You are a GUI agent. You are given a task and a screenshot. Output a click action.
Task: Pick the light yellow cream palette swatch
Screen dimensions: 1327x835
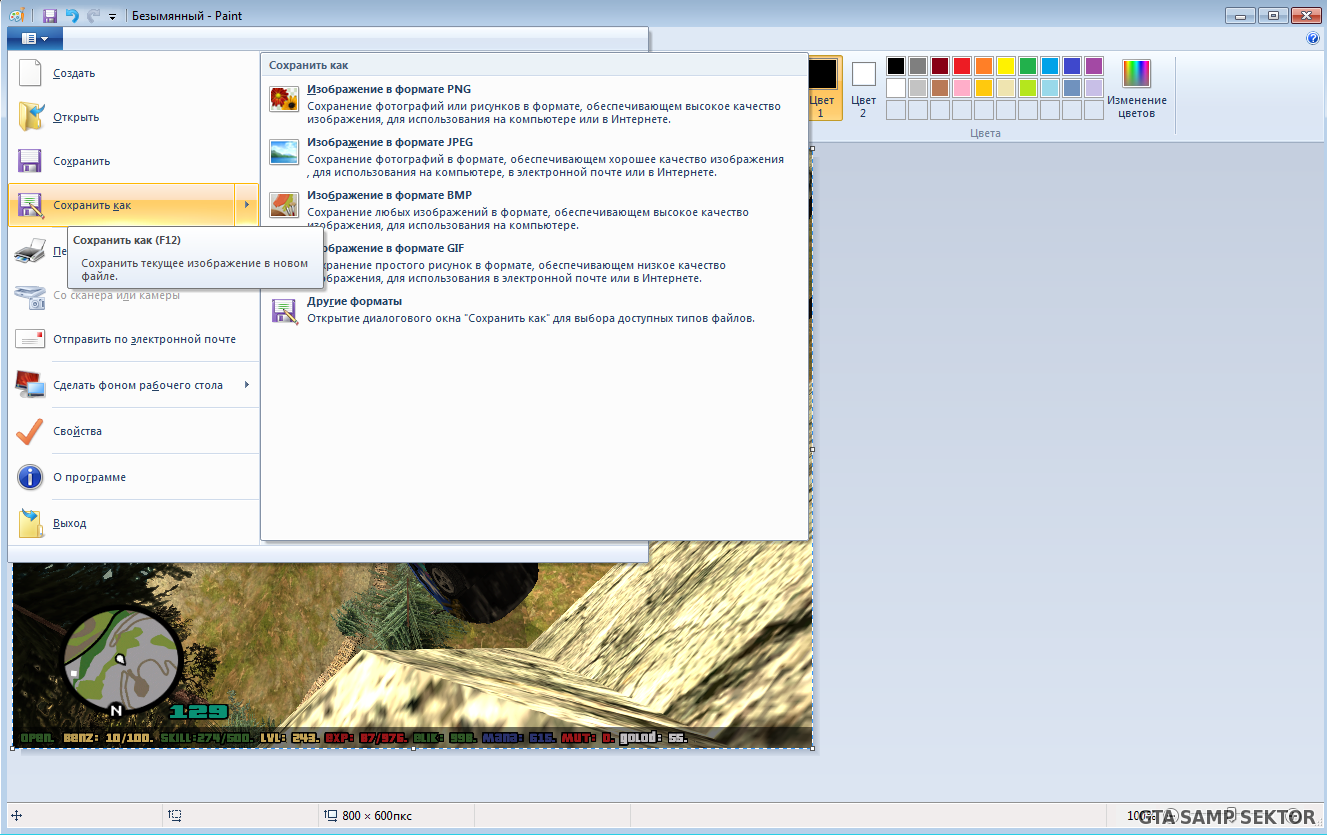click(x=1006, y=88)
